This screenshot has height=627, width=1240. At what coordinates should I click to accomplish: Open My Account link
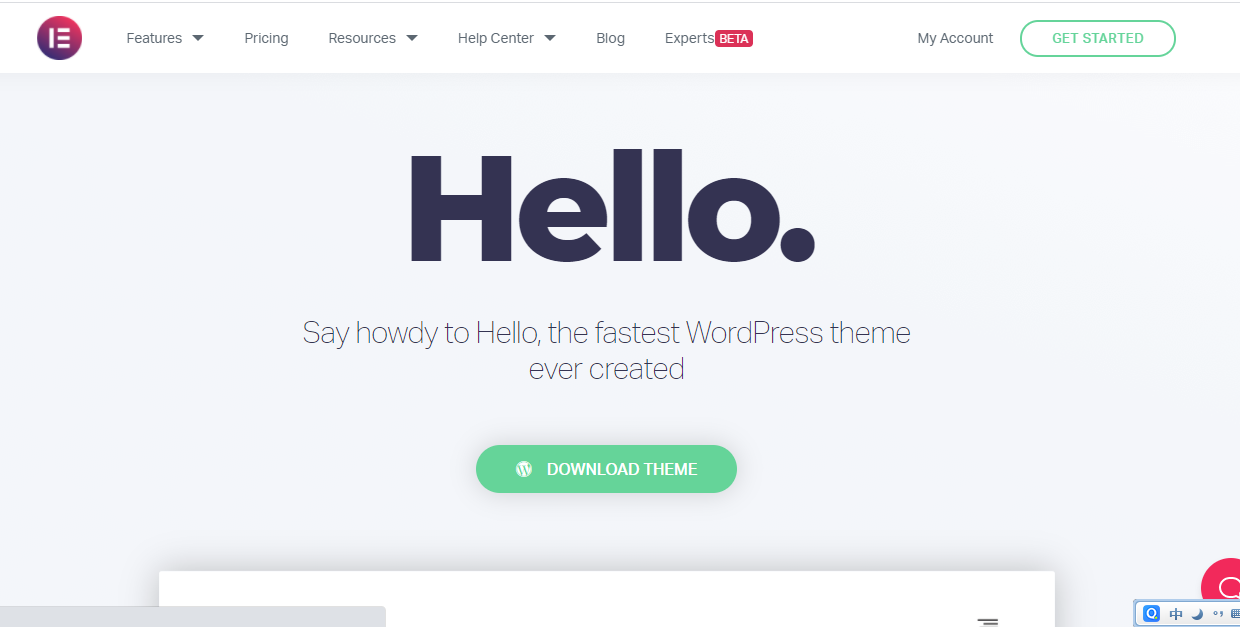tap(955, 38)
